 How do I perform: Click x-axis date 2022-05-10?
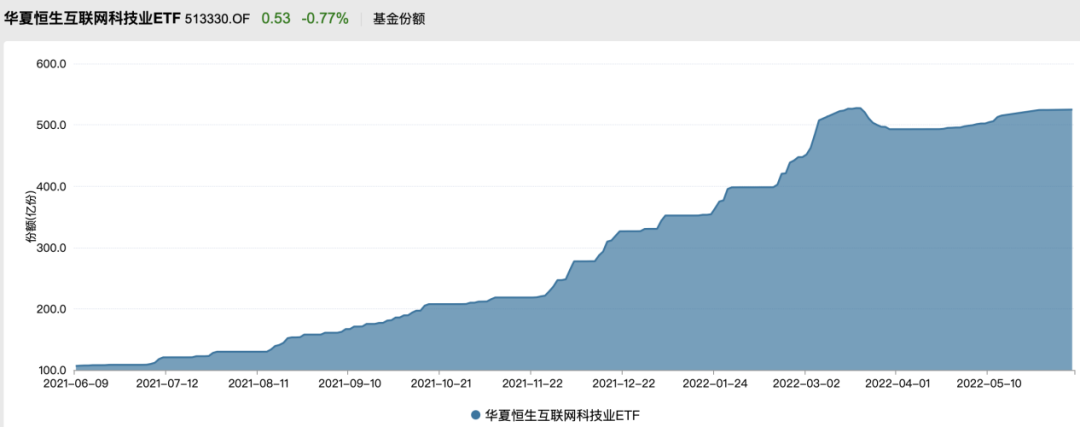click(987, 382)
